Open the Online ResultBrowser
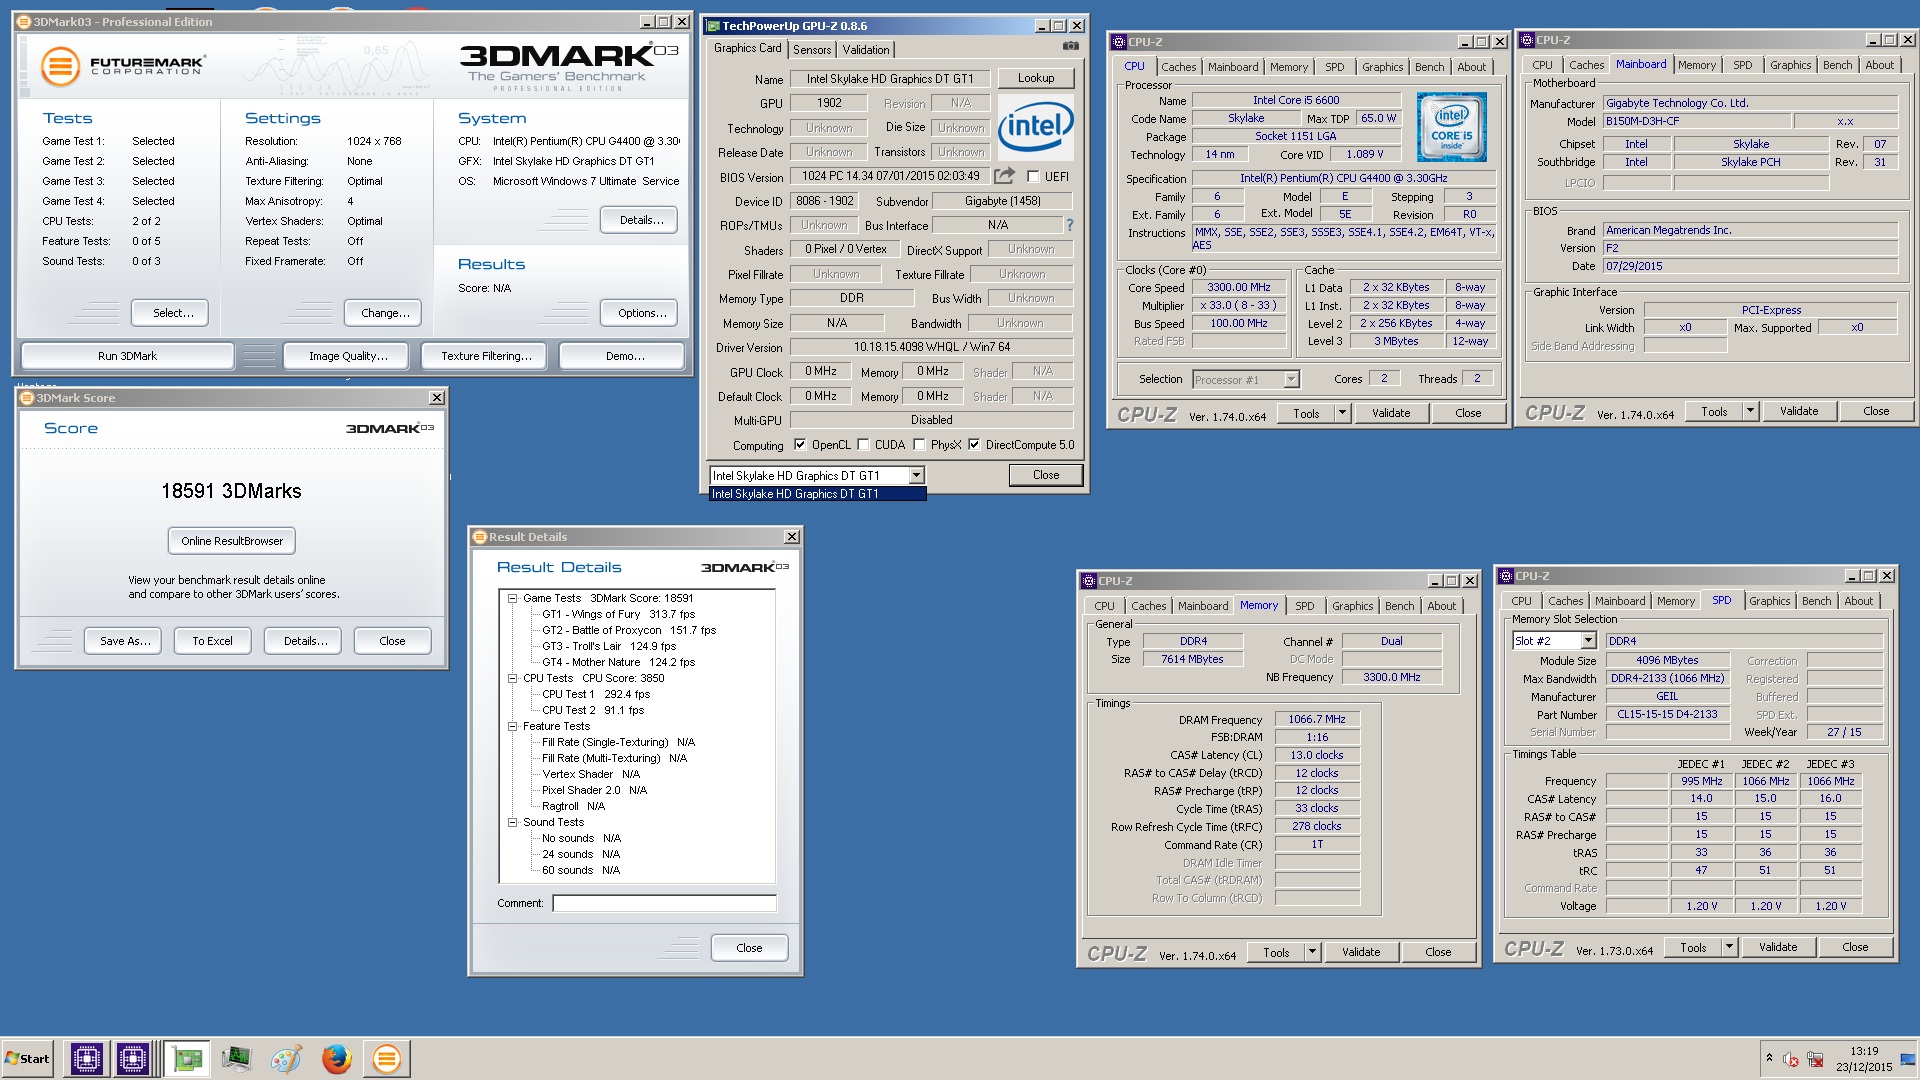1920x1080 pixels. (x=232, y=541)
